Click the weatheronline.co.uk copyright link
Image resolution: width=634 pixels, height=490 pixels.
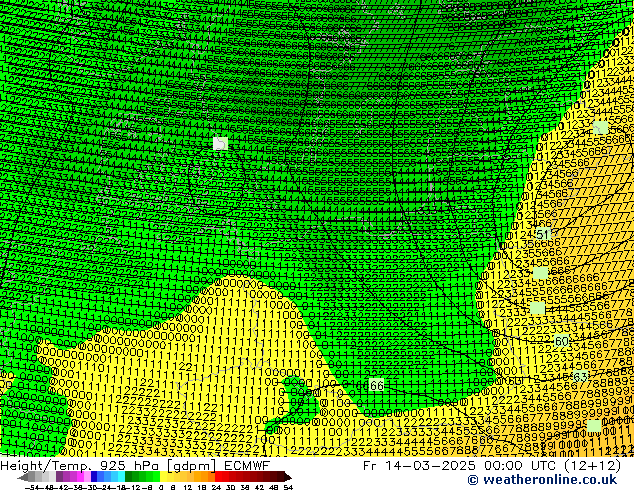542,480
